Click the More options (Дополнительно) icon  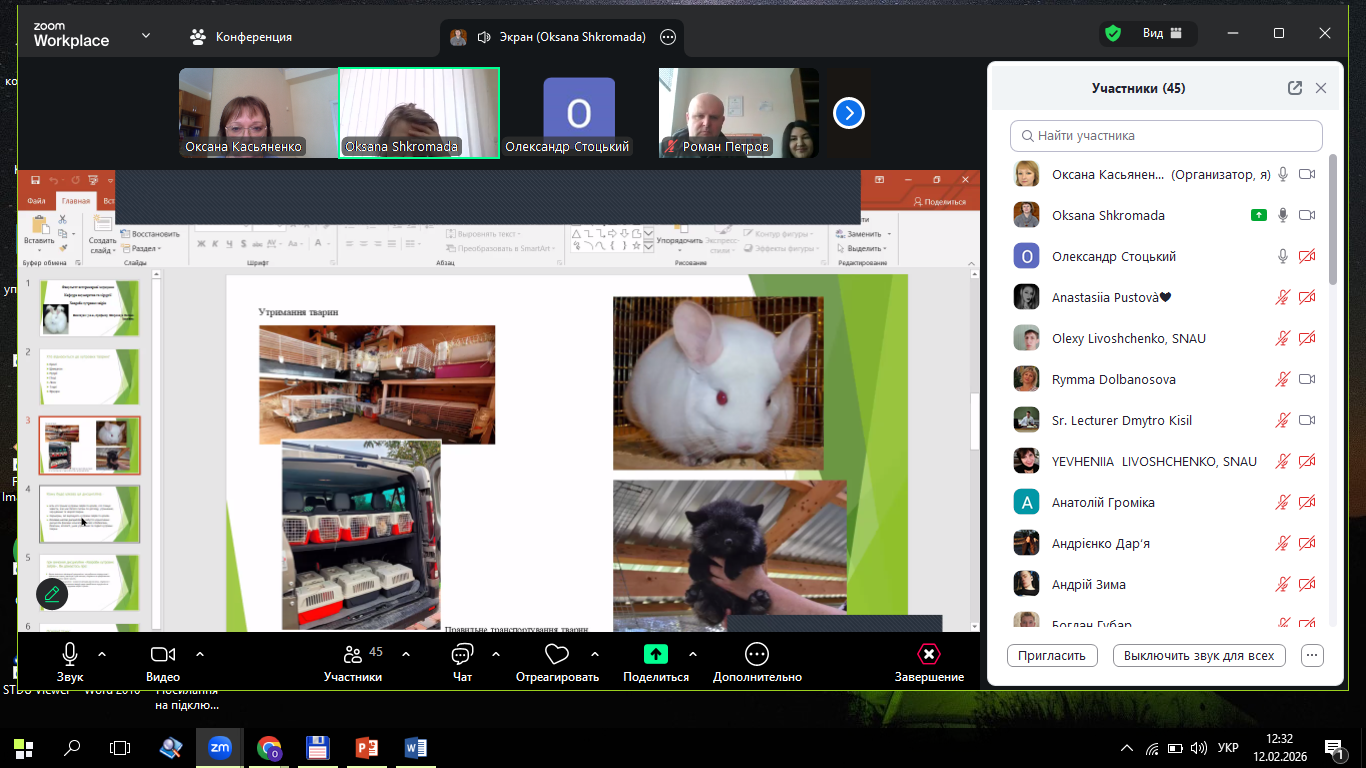pyautogui.click(x=757, y=654)
